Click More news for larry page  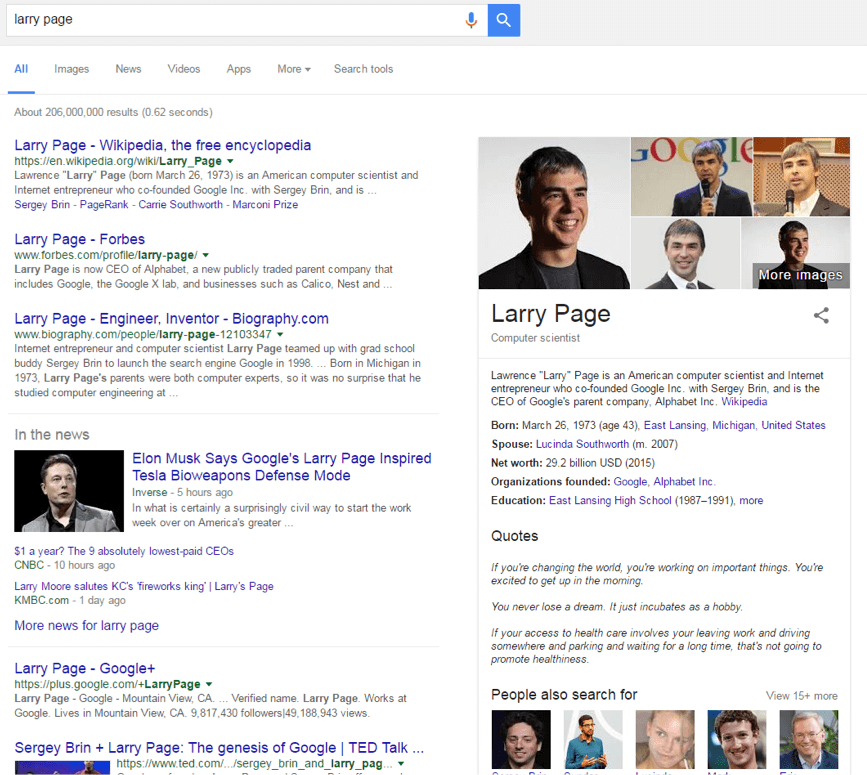pos(86,625)
